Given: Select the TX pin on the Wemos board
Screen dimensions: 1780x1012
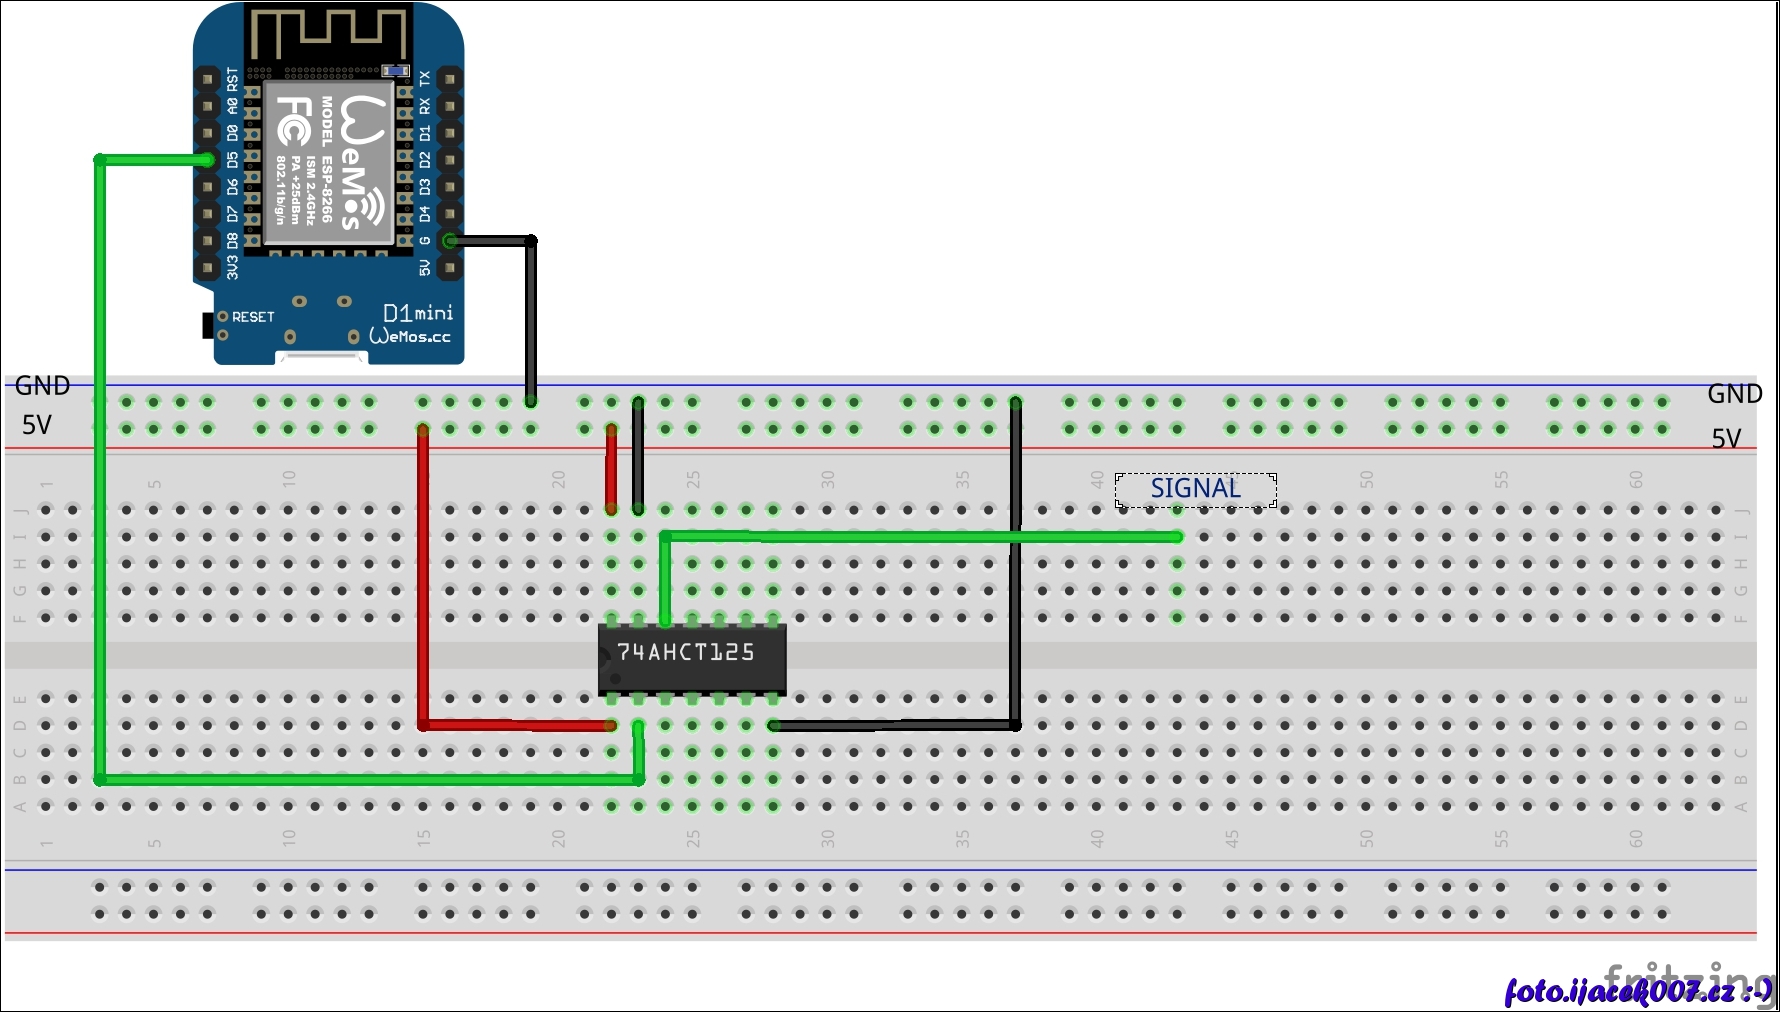Looking at the screenshot, I should [x=449, y=79].
